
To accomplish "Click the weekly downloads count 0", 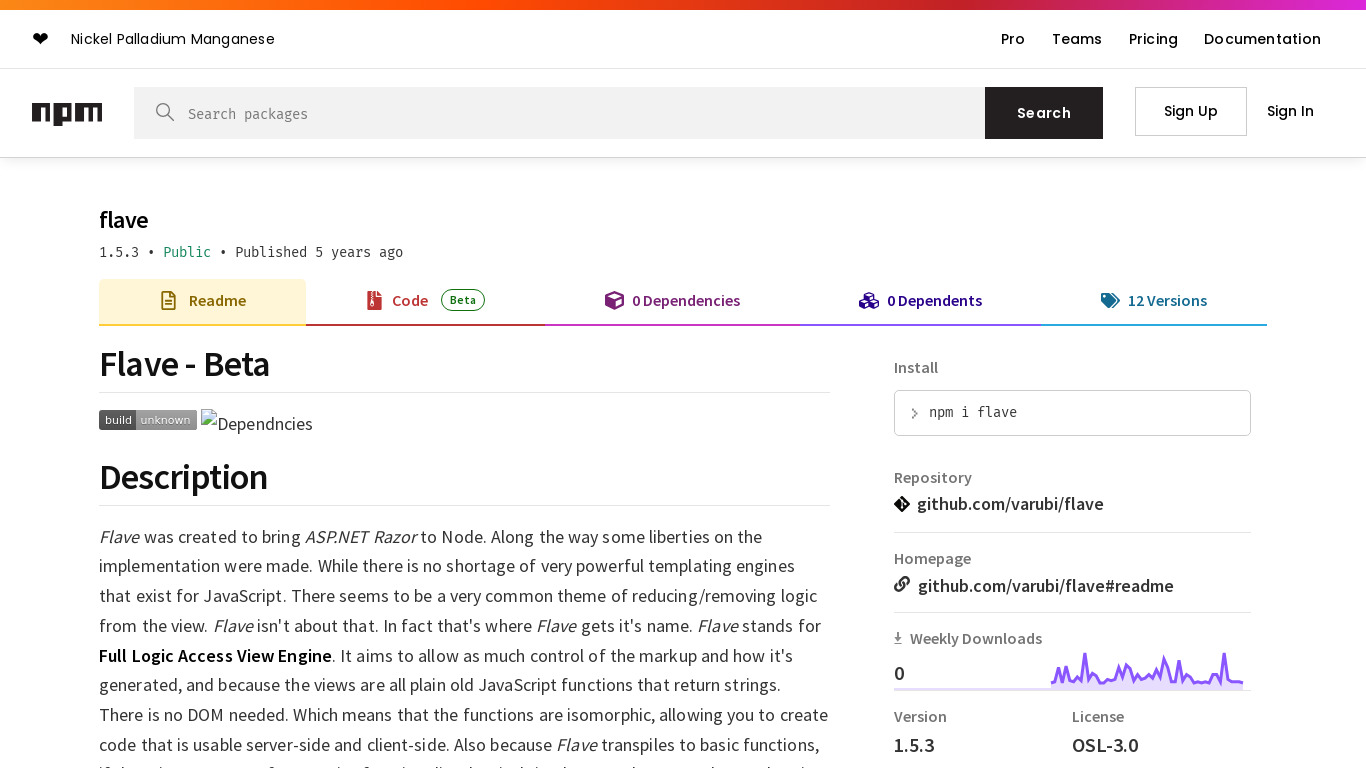I will click(x=899, y=674).
